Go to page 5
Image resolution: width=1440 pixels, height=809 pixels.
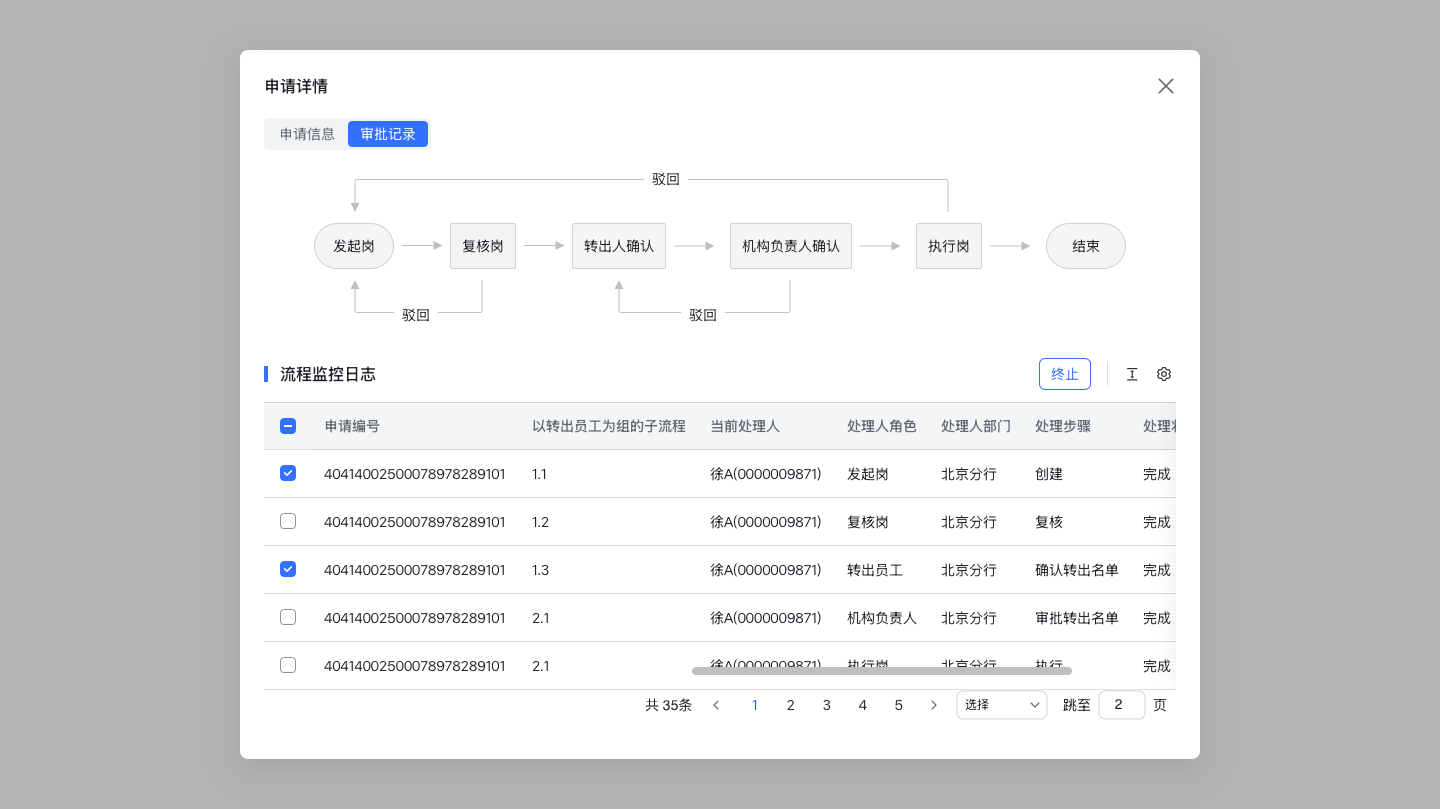(899, 705)
